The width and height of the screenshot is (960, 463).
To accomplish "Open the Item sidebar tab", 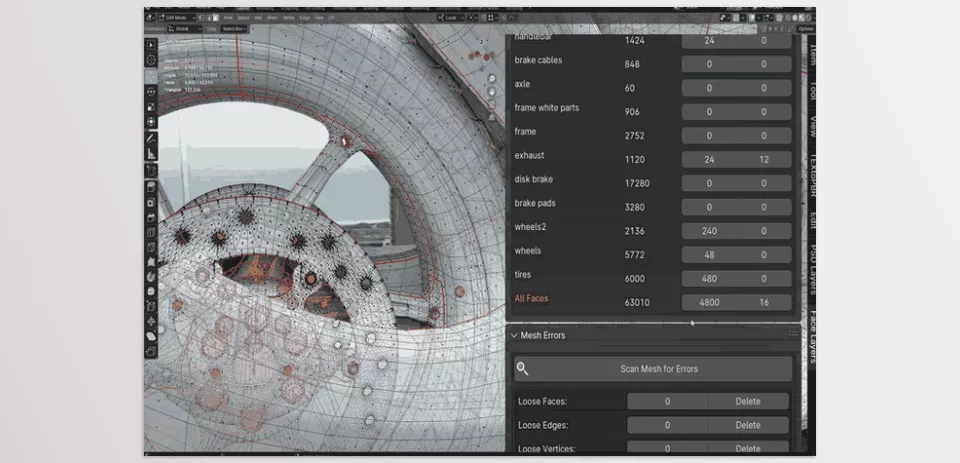I will [x=812, y=54].
